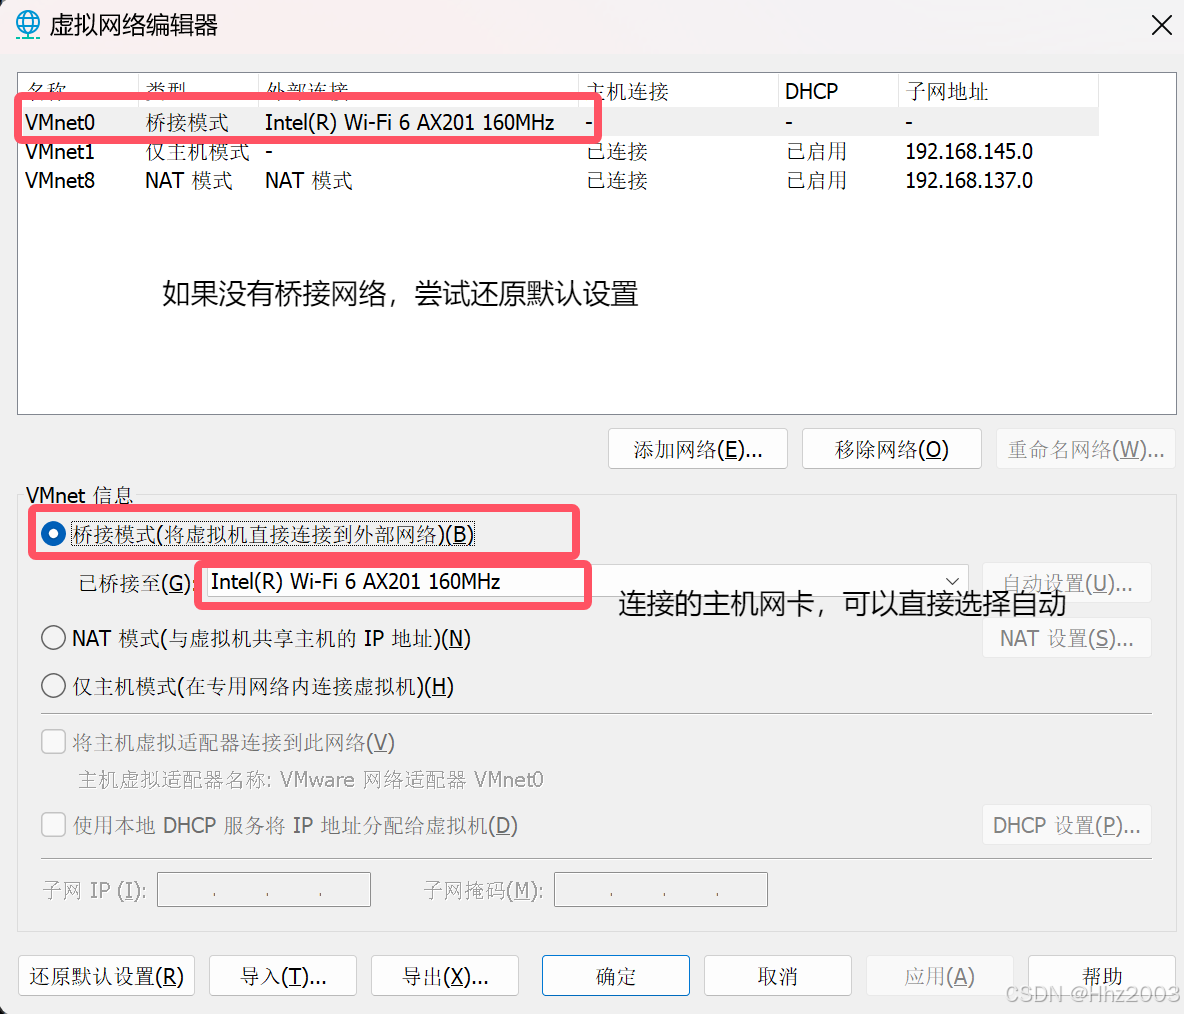Viewport: 1184px width, 1014px height.
Task: Toggle 使用本地 DHCP 服务 checkbox
Action: (x=53, y=824)
